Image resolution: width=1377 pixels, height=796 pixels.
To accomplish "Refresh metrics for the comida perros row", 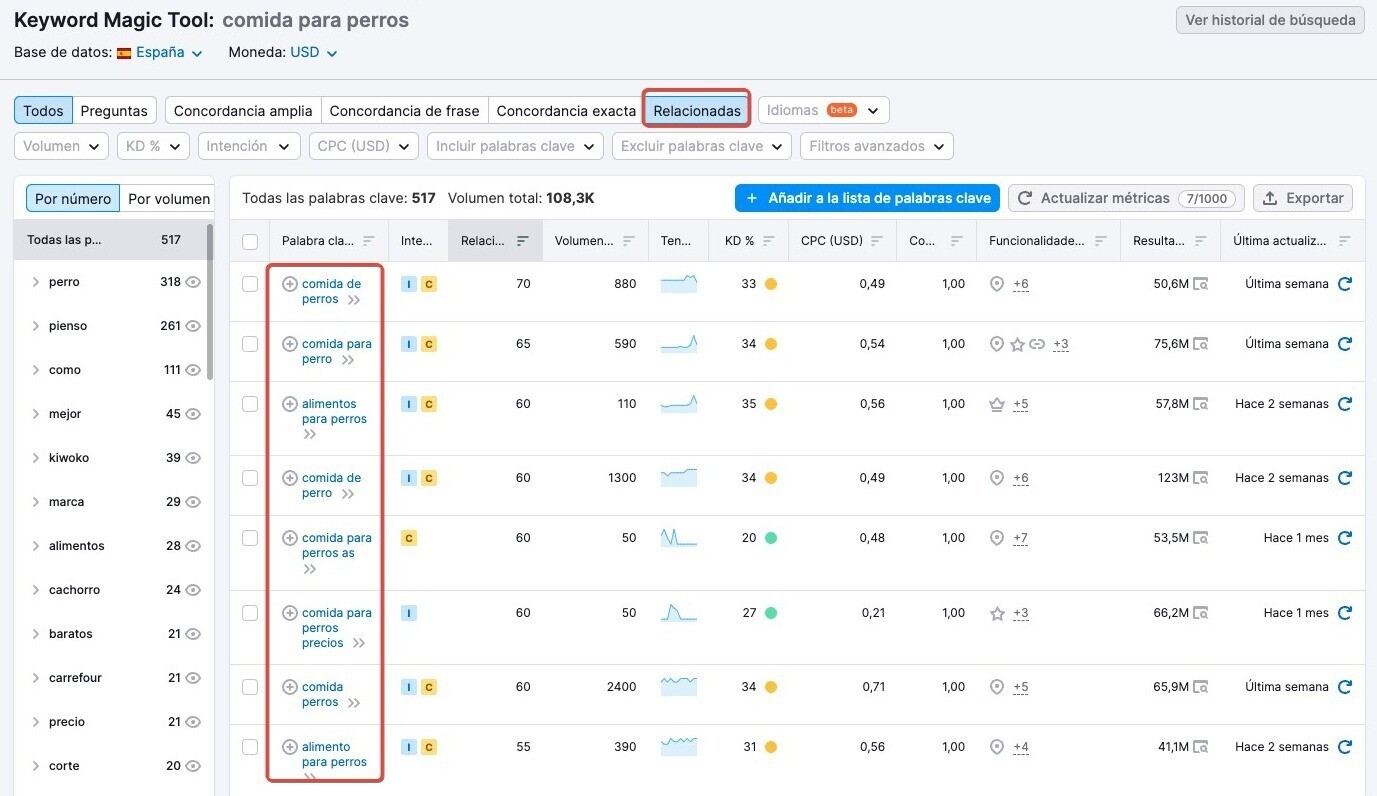I will coord(1345,687).
